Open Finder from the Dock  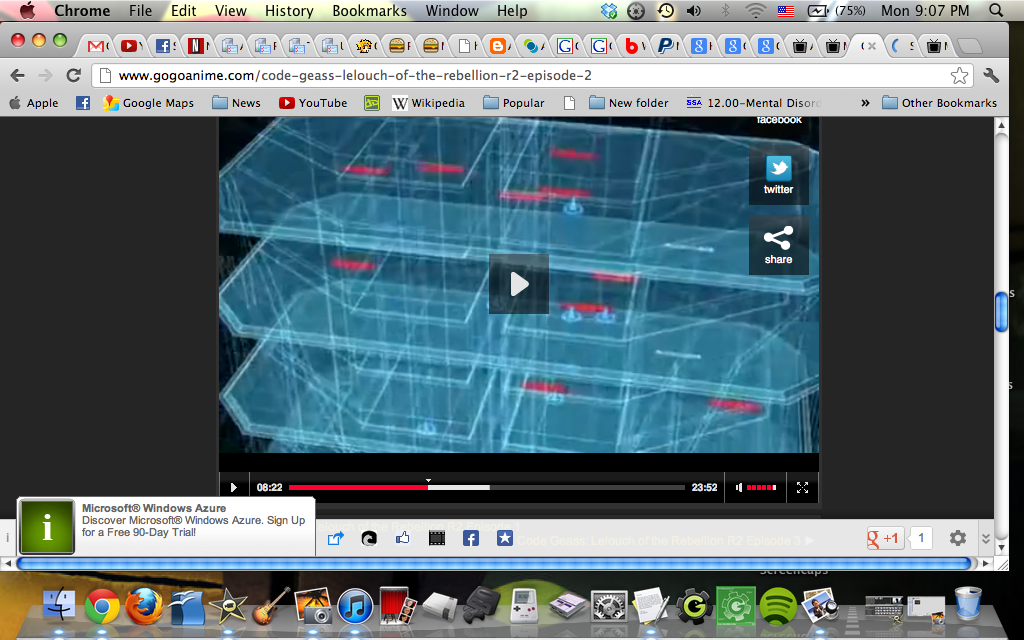click(59, 605)
